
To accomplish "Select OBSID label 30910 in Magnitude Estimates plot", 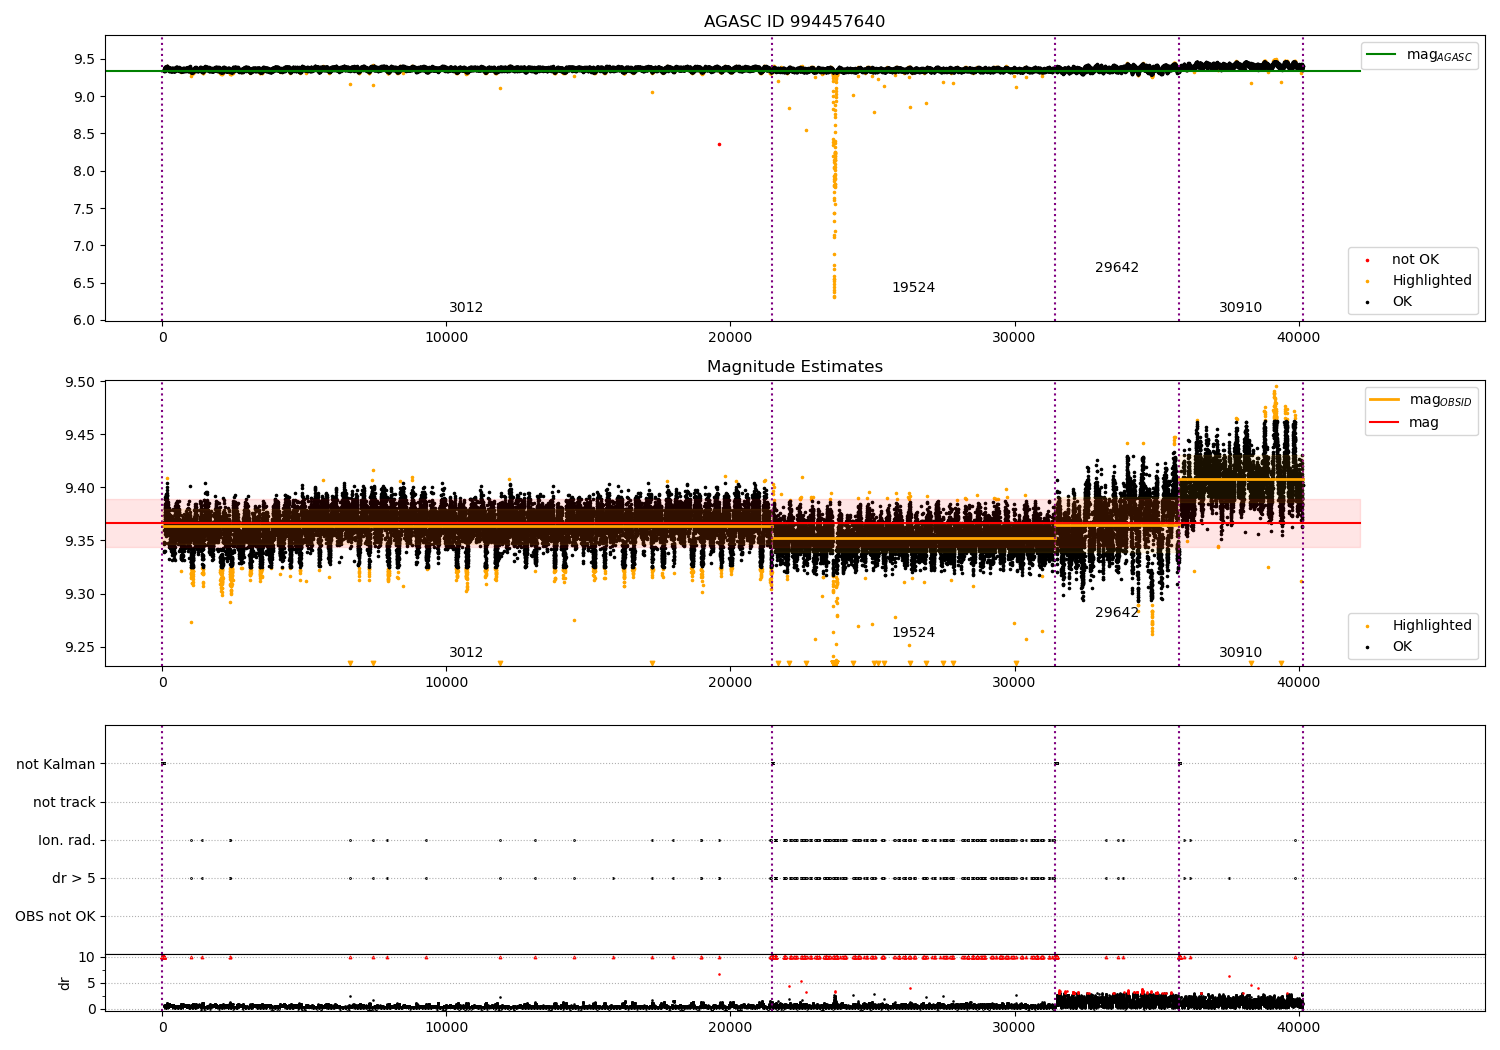I will (x=1240, y=653).
